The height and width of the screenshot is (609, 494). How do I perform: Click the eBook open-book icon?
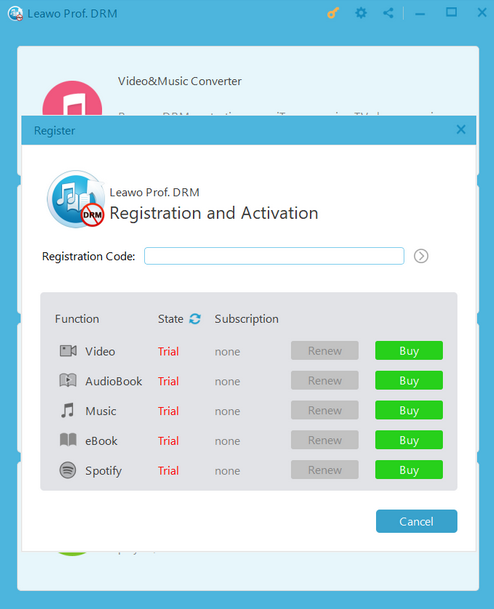68,440
